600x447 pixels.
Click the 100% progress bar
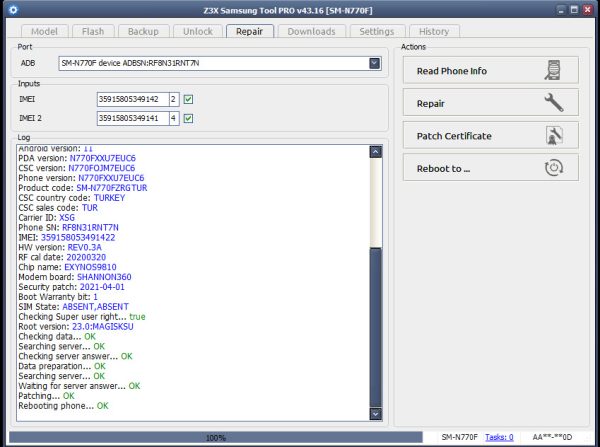(216, 437)
